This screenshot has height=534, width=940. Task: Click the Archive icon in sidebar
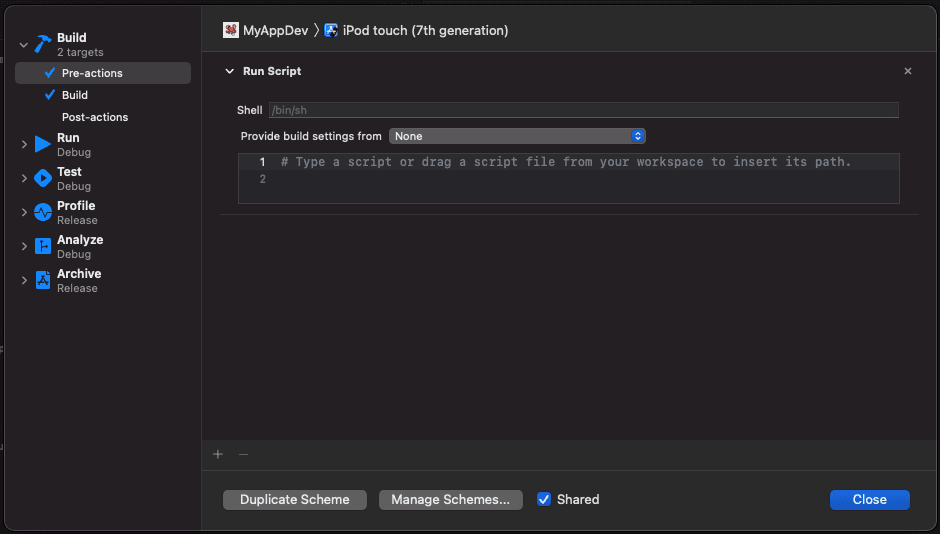point(43,280)
